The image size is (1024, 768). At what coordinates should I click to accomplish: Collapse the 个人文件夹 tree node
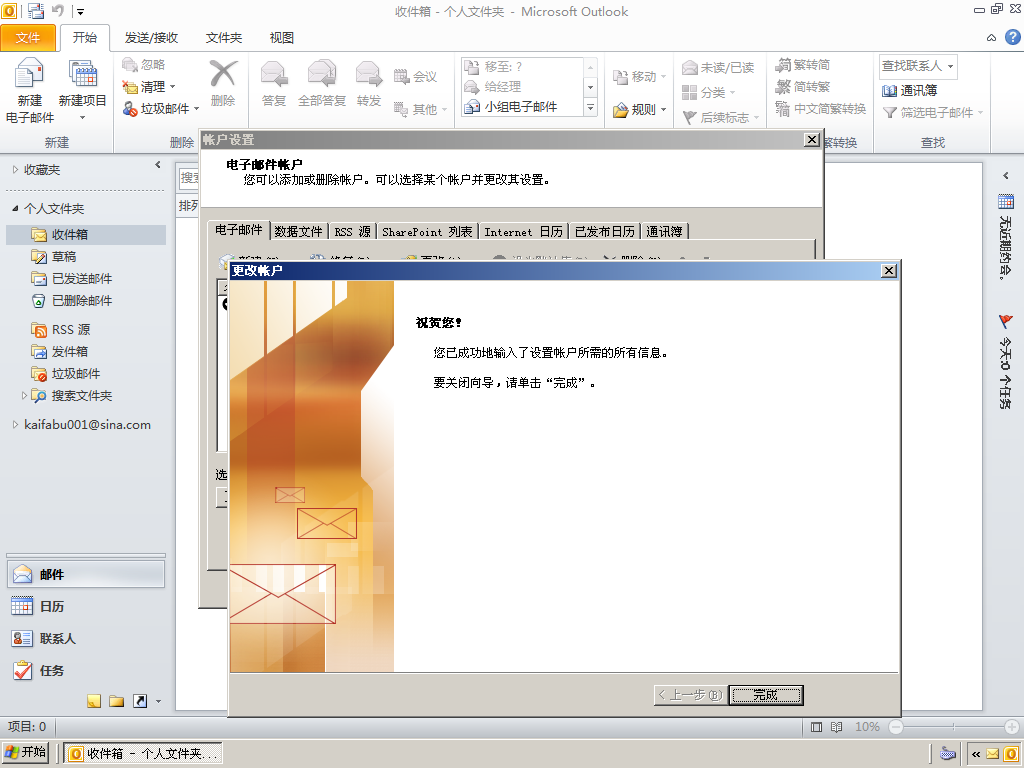(x=16, y=208)
